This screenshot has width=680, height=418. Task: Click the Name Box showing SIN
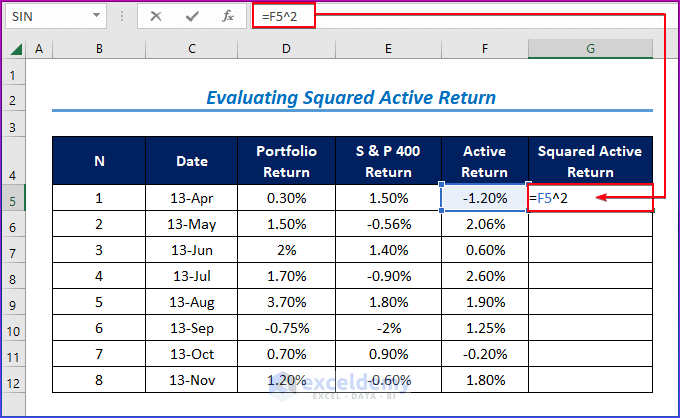[x=45, y=16]
